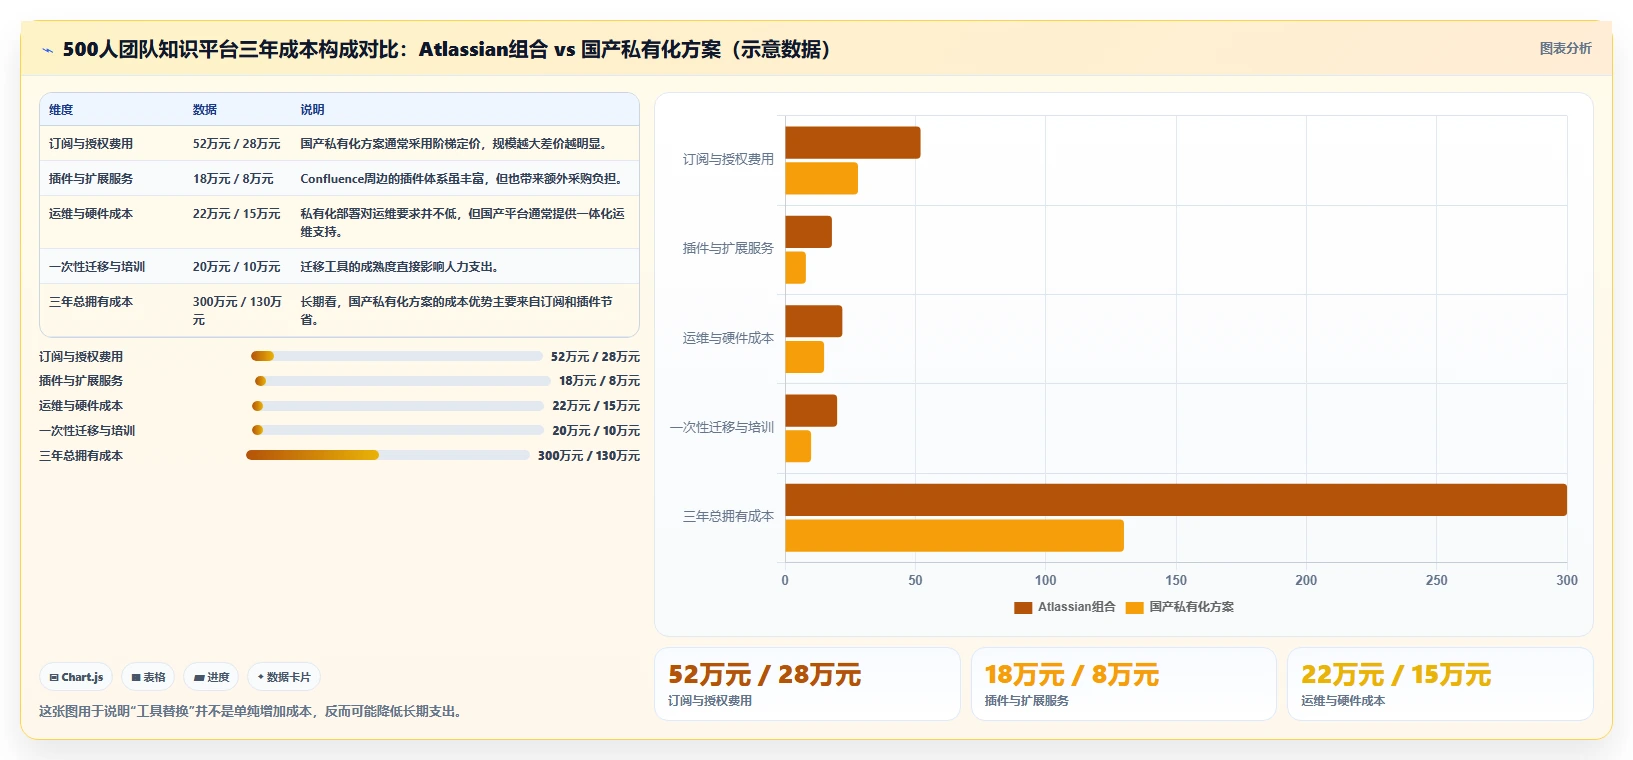Click 国产私有化 bar for 三年总拥有成本 in chart

point(955,536)
